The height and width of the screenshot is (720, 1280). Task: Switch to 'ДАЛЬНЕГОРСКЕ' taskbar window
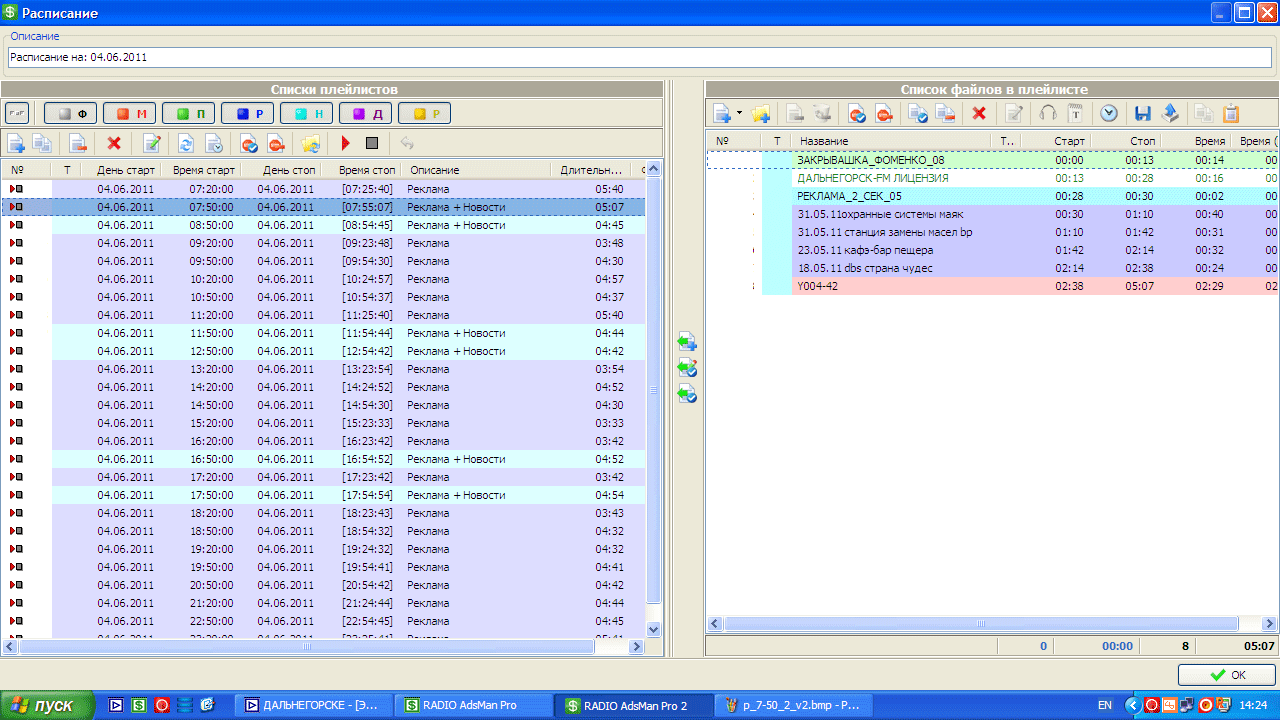pos(312,705)
